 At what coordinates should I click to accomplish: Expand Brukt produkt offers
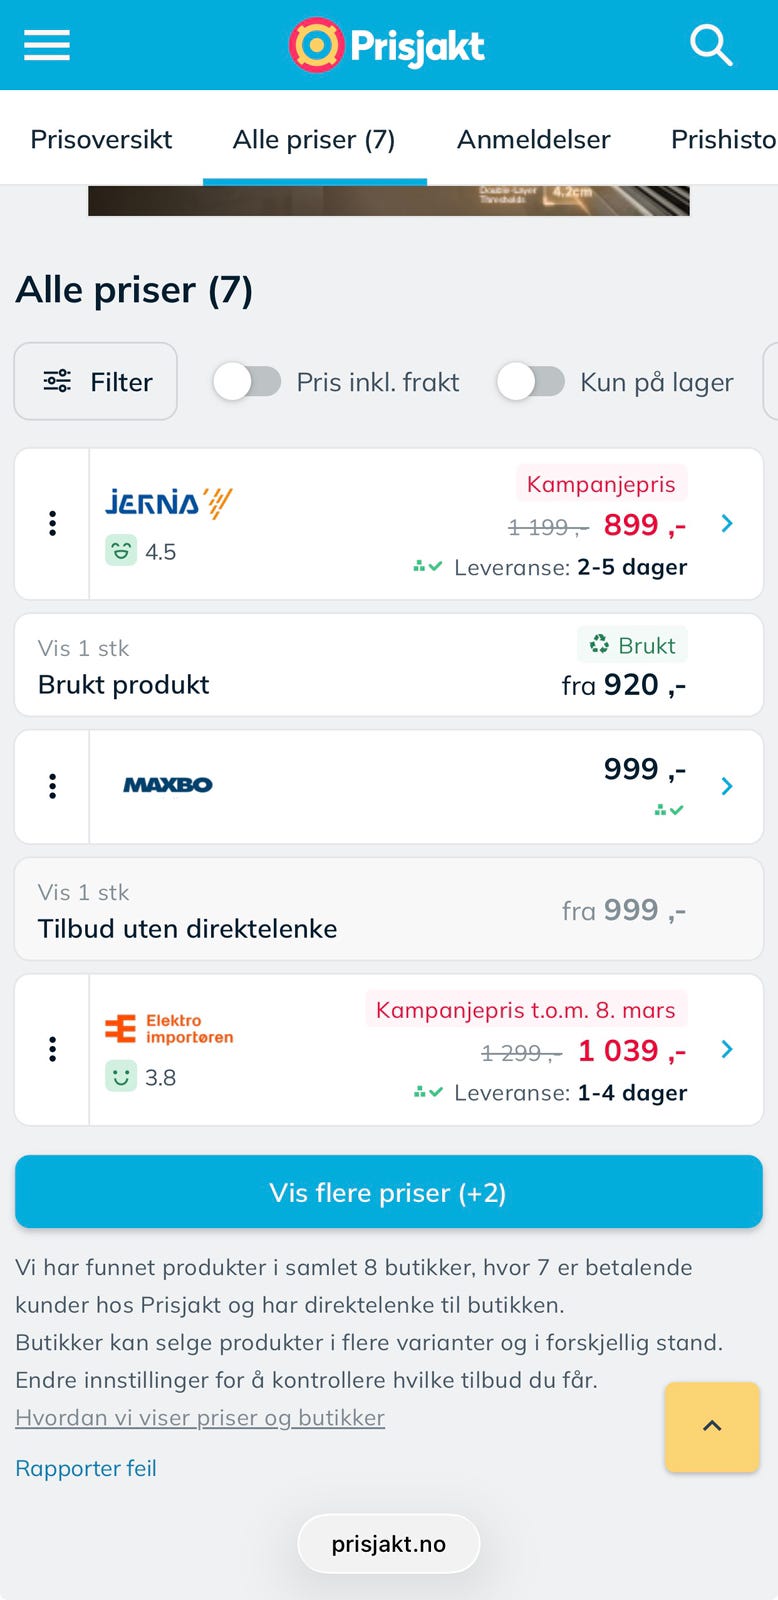tap(388, 665)
